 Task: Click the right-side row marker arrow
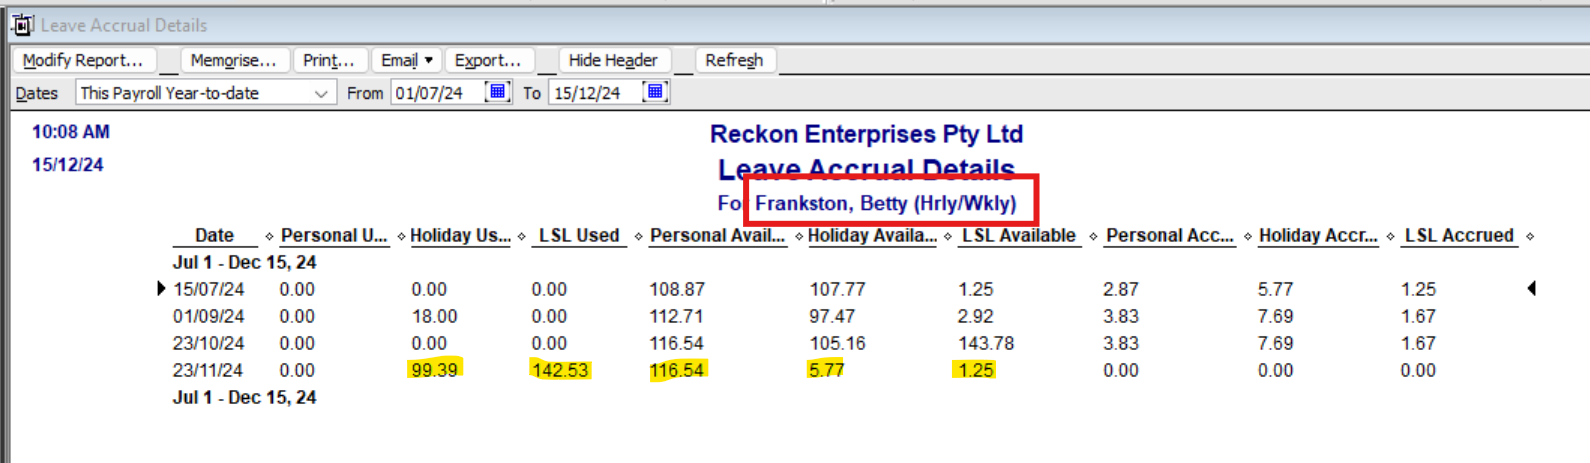pos(1532,289)
